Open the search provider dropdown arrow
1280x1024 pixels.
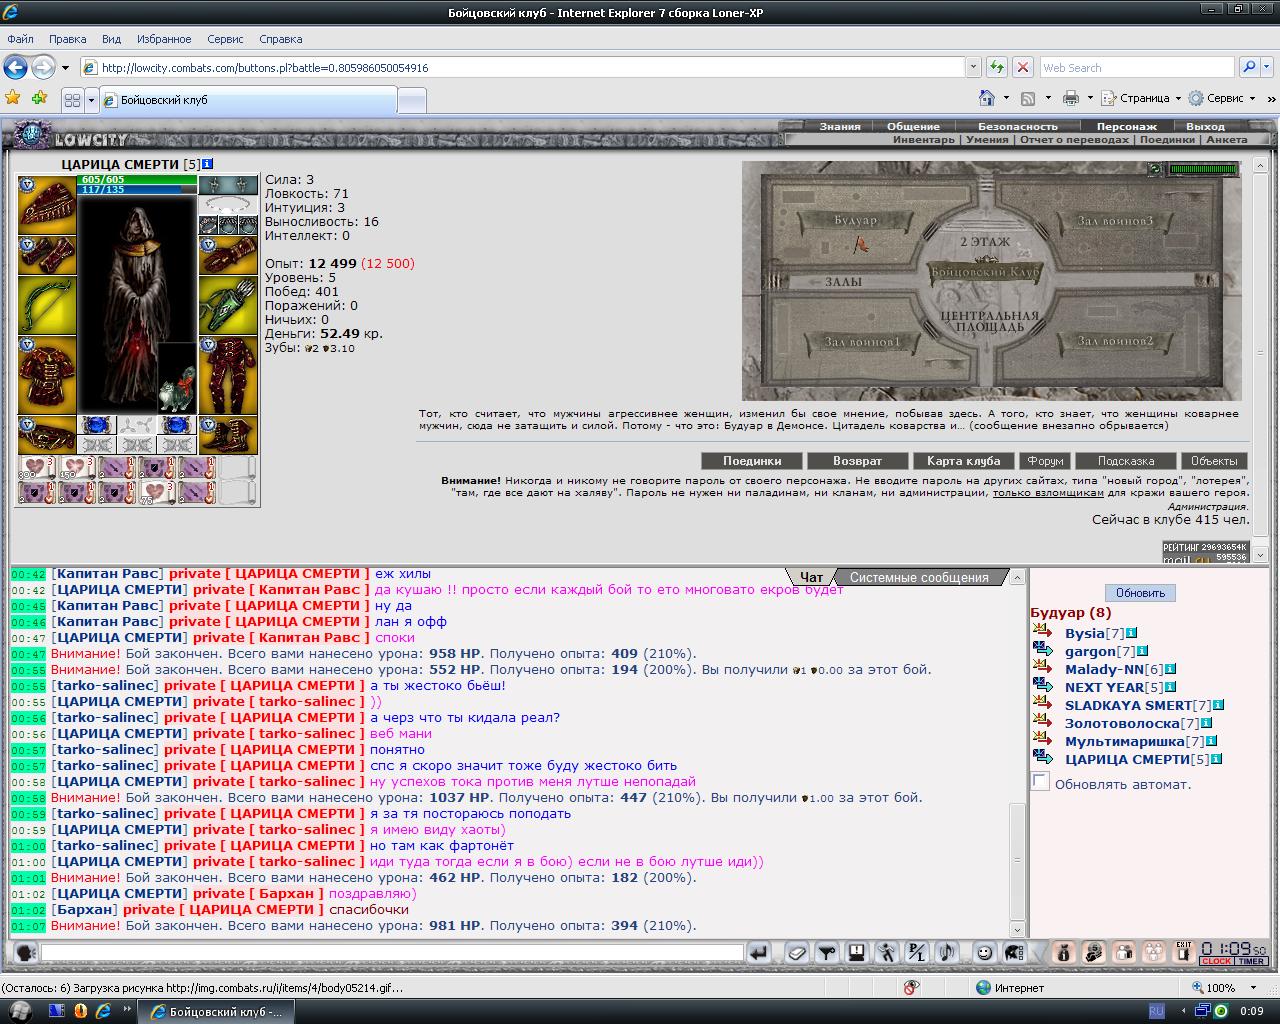pyautogui.click(x=1267, y=68)
